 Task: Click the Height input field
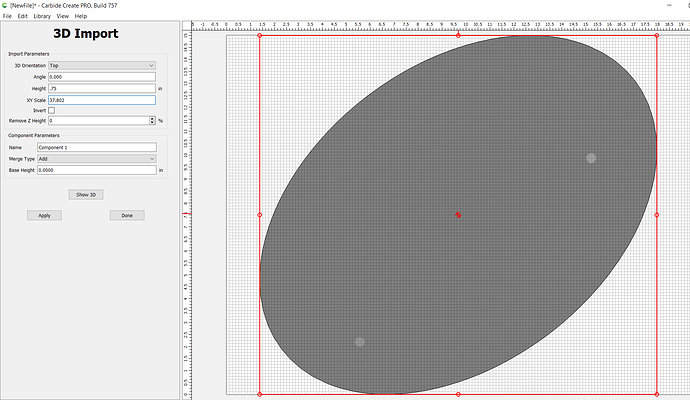click(x=102, y=88)
